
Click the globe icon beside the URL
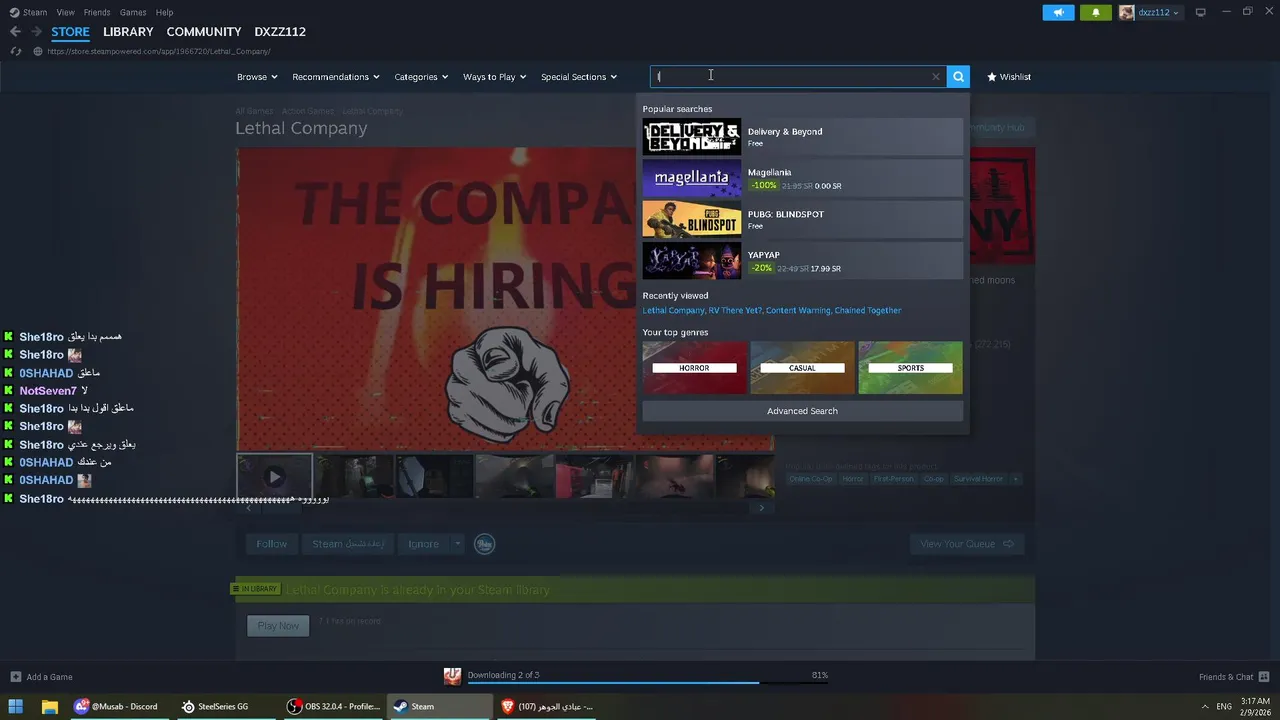(37, 51)
